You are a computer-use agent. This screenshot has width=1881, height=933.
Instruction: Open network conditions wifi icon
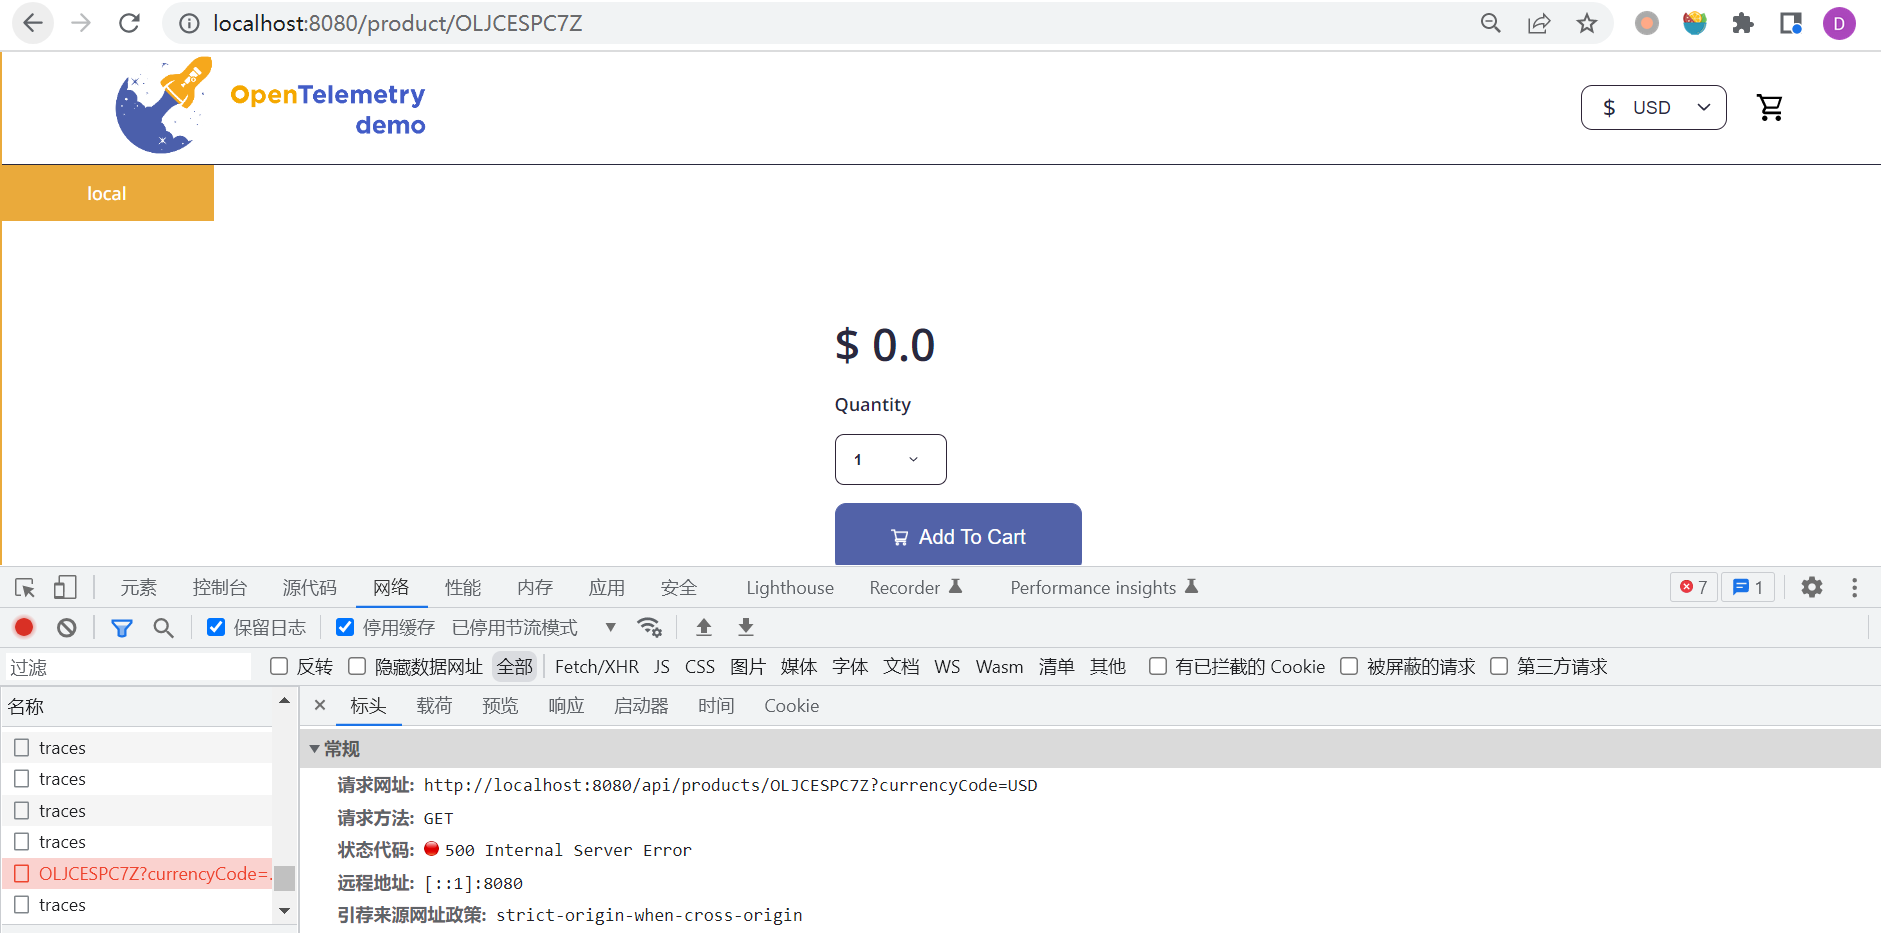649,627
